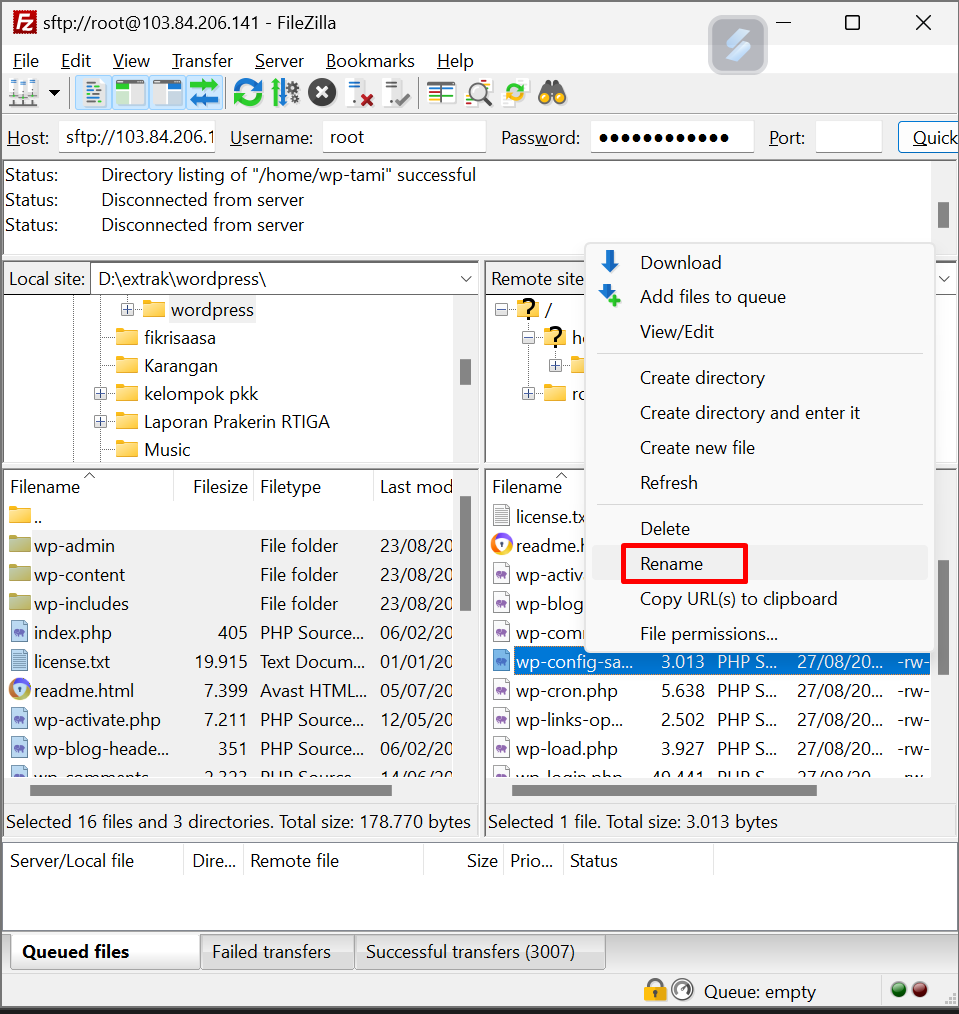Choose View/Edit from context menu

(676, 332)
